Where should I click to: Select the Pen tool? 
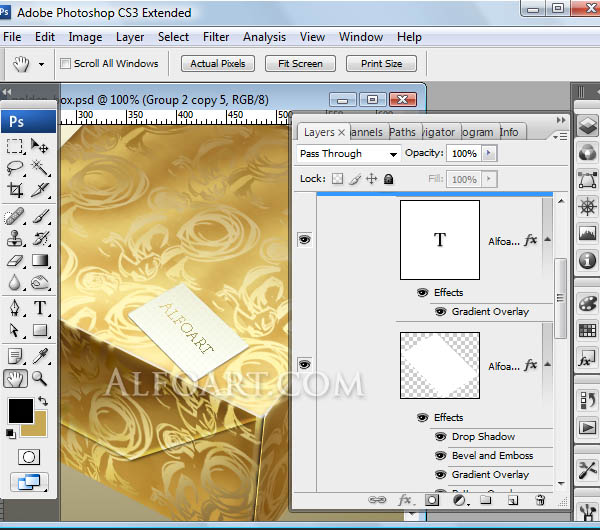[x=15, y=308]
